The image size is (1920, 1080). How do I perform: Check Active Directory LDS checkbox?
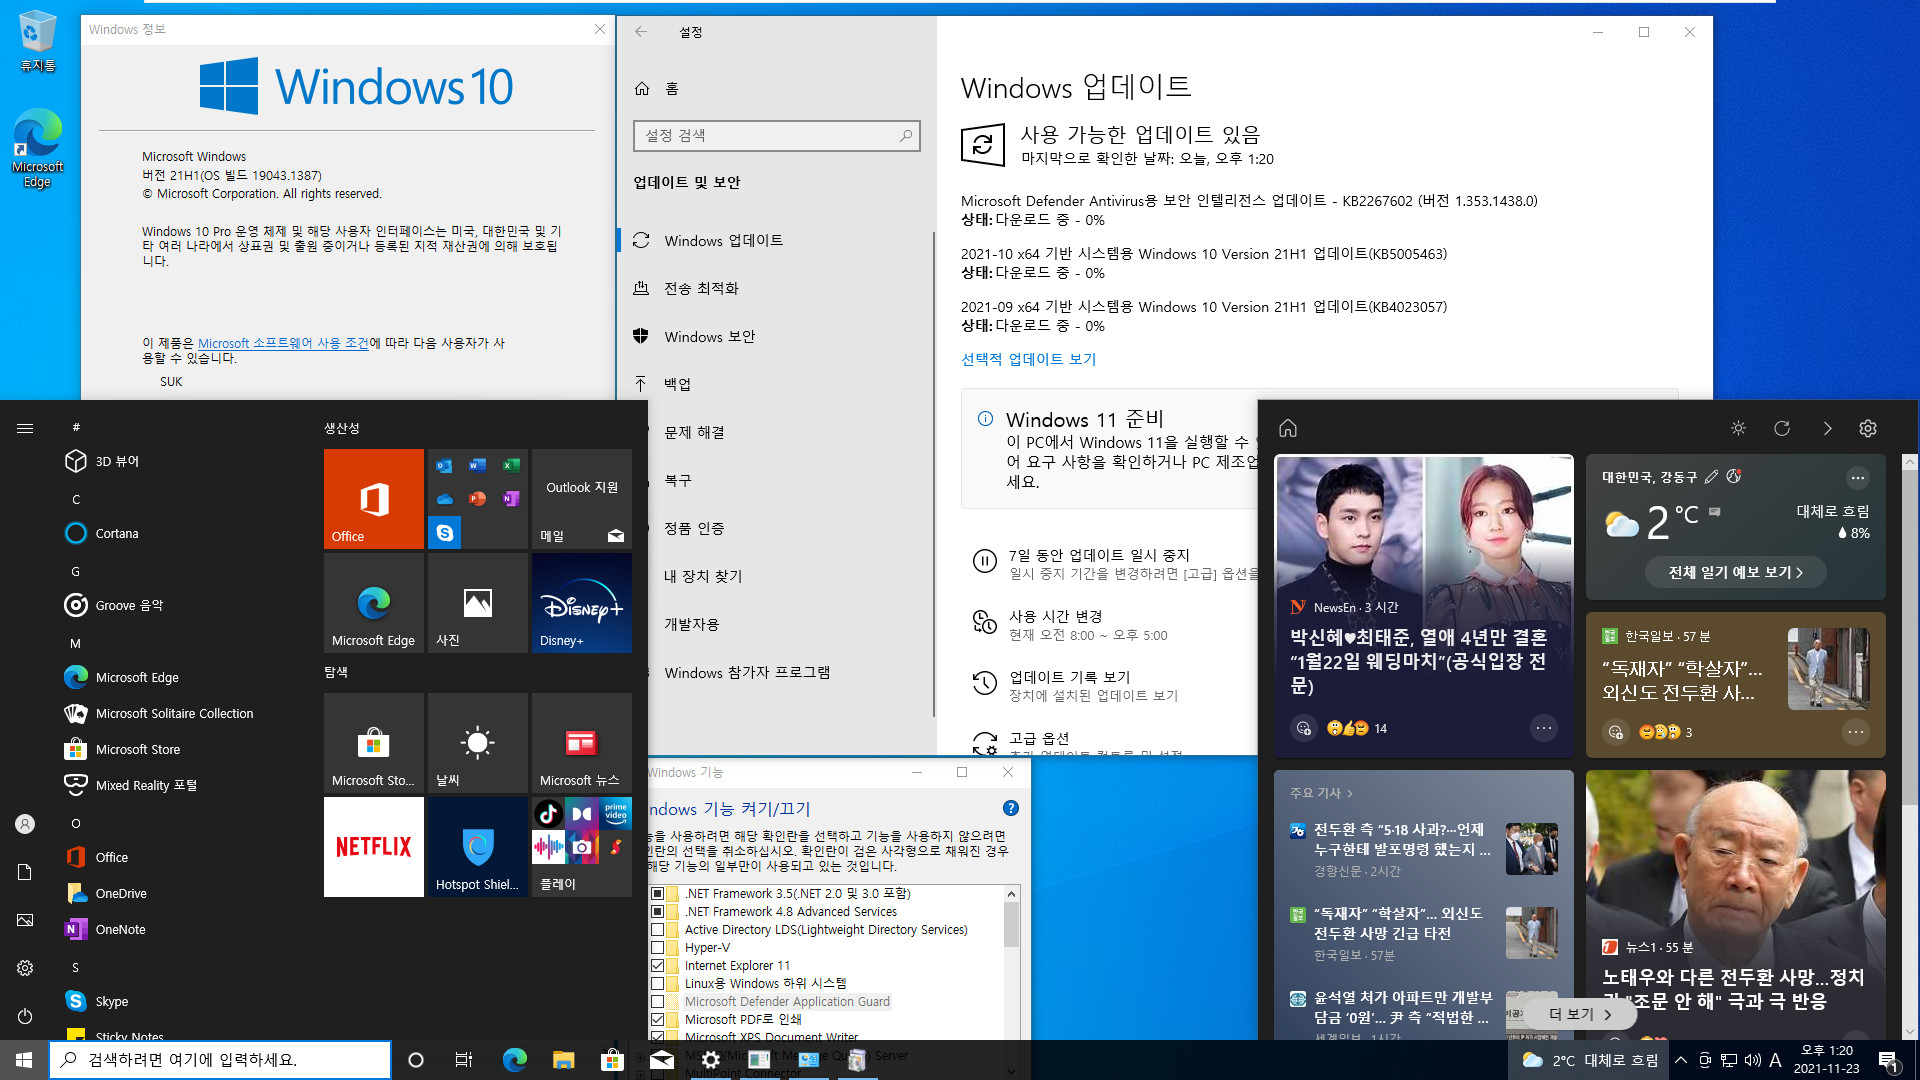(x=657, y=929)
